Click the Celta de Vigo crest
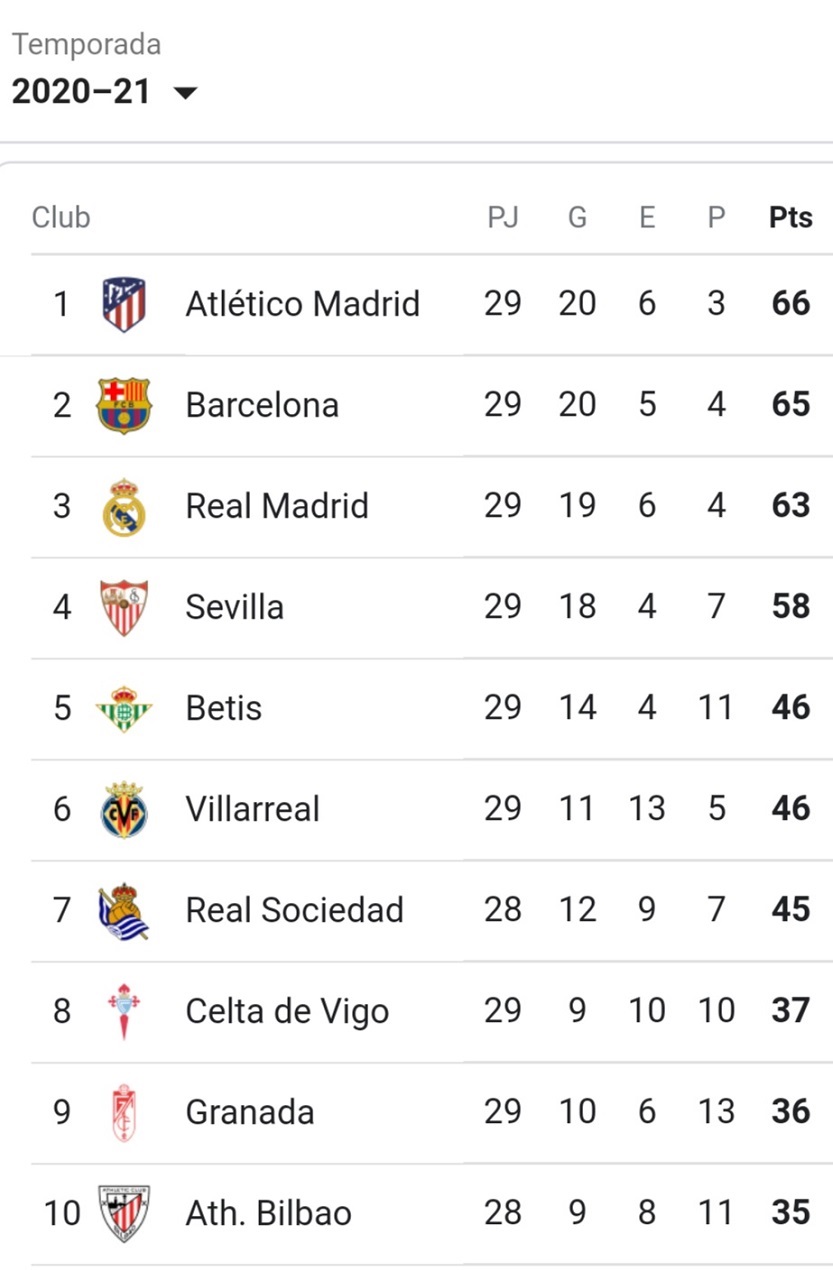The image size is (833, 1270). click(x=124, y=1011)
